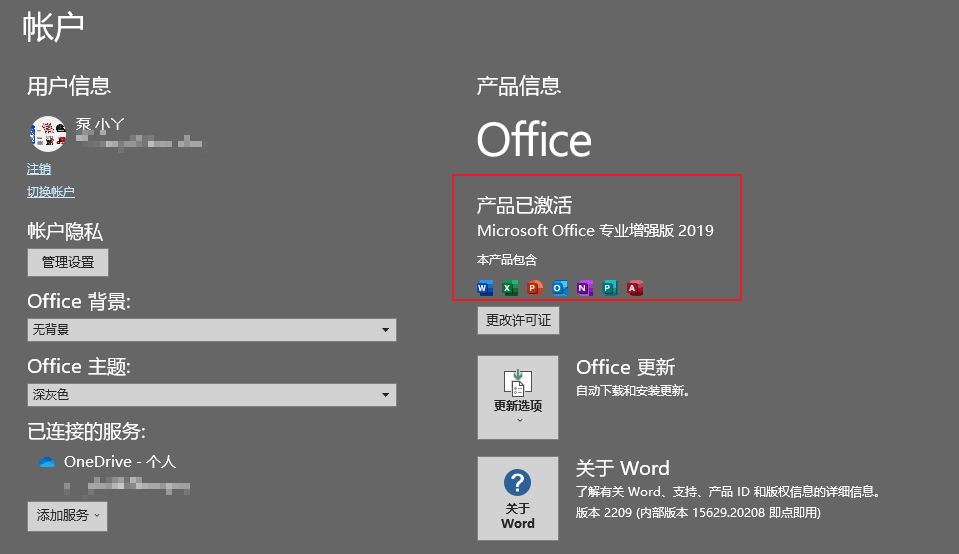
Task: Click the 产品已激活 activation status text
Action: pos(524,205)
